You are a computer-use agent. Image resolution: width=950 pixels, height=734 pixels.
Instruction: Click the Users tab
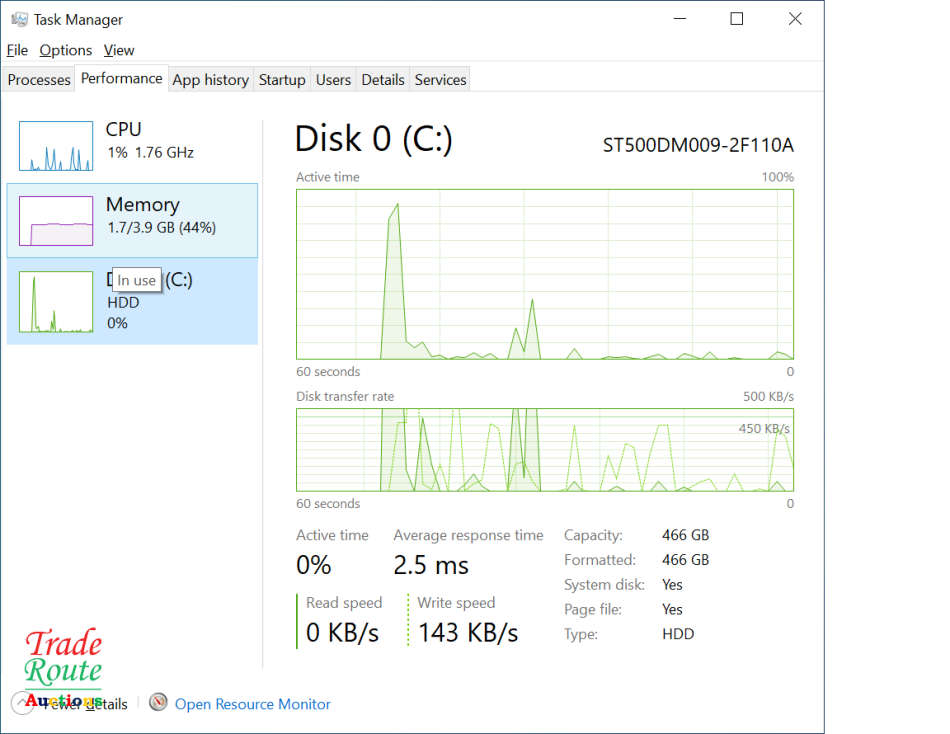tap(333, 79)
